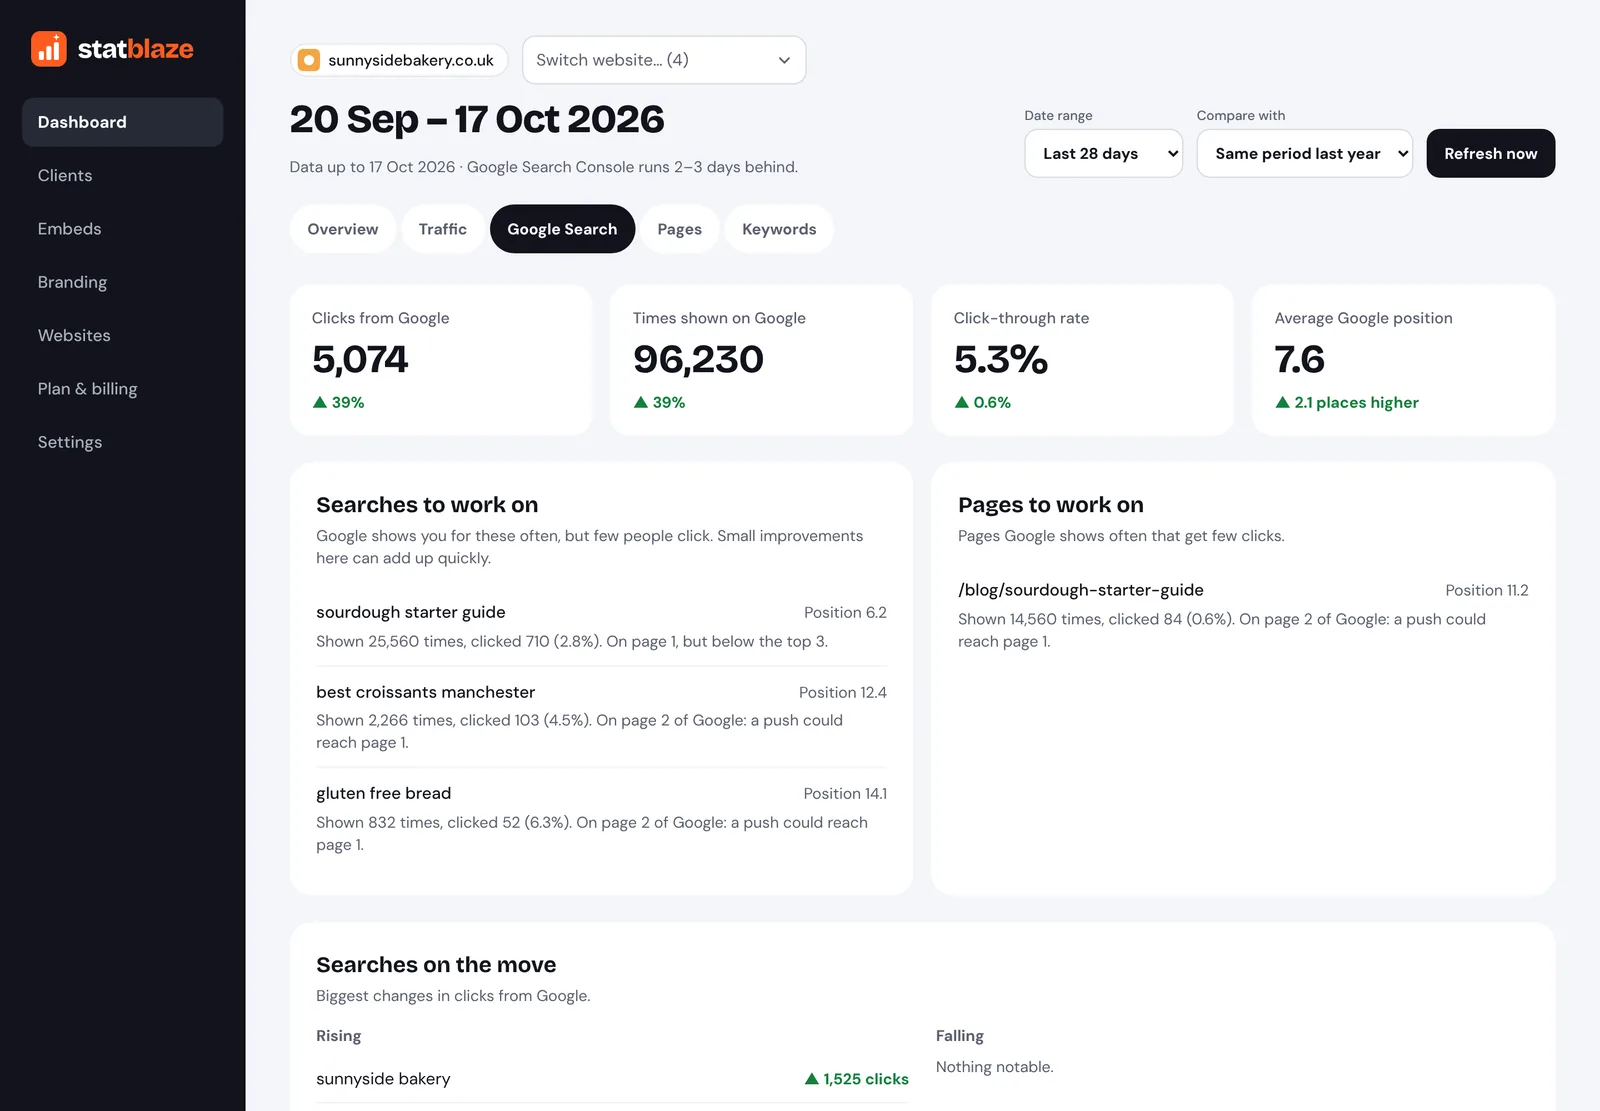
Task: Click the Position 12.4 label
Action: tap(843, 692)
